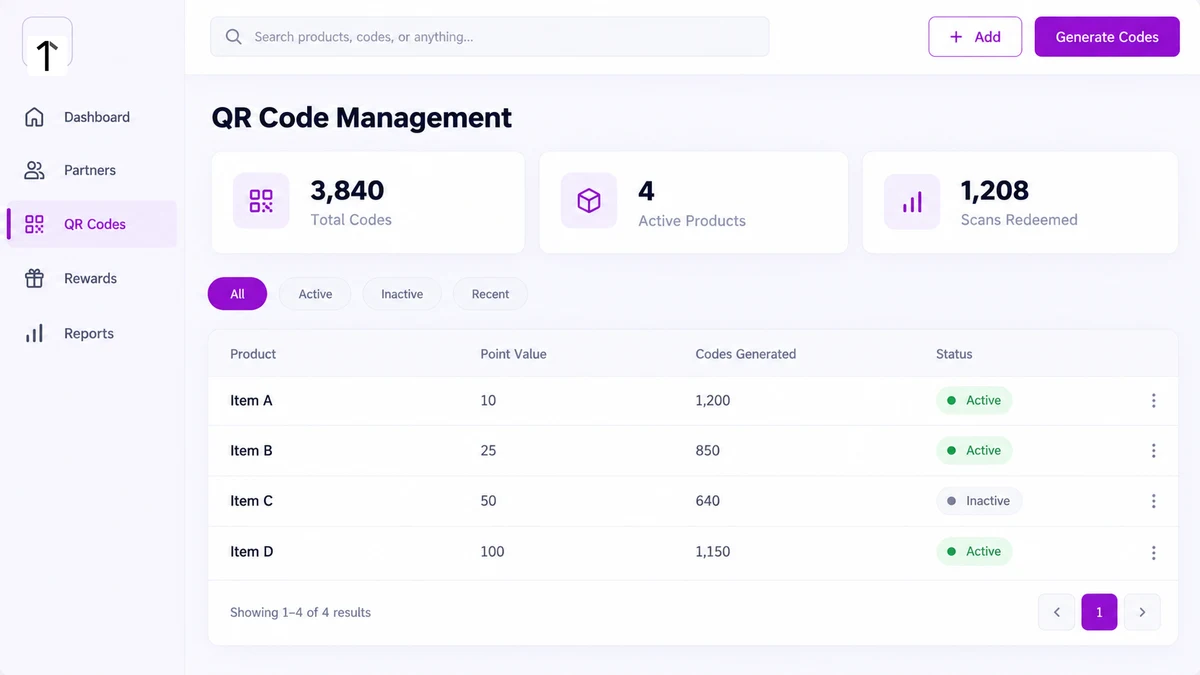The image size is (1200, 675).
Task: Click the Item C product name
Action: (x=251, y=501)
